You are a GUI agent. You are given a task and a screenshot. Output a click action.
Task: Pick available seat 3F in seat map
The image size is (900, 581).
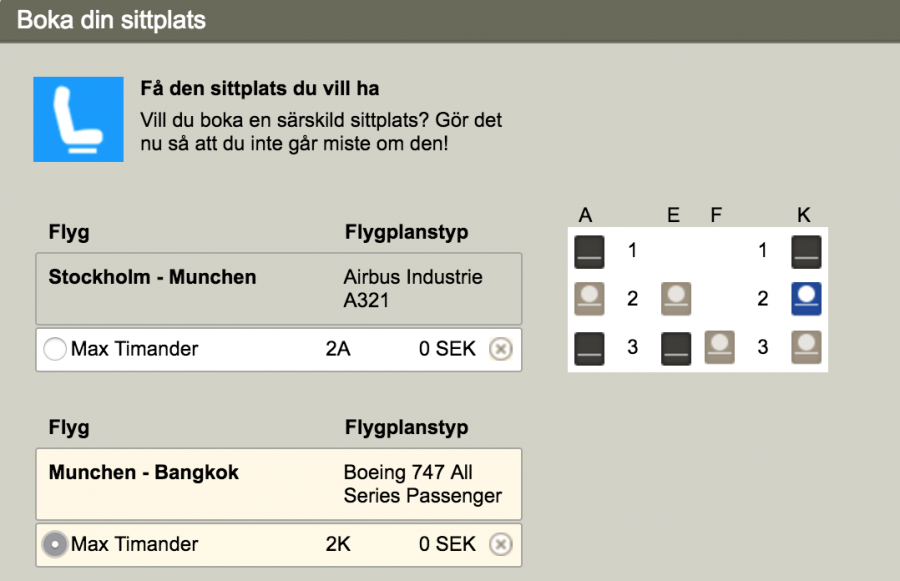point(720,348)
